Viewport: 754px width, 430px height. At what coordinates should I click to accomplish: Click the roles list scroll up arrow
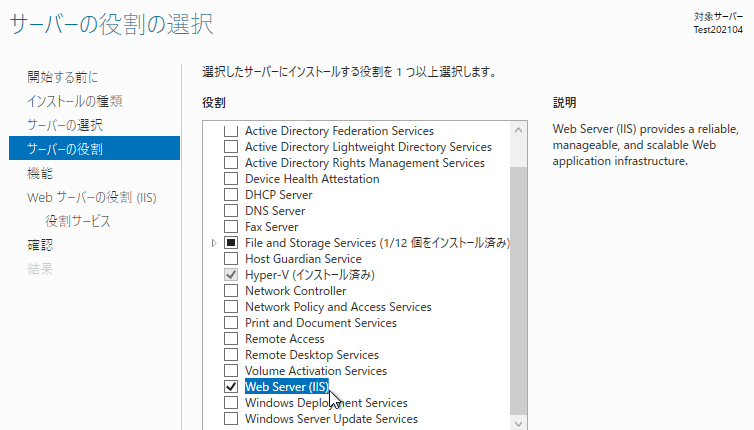[518, 130]
